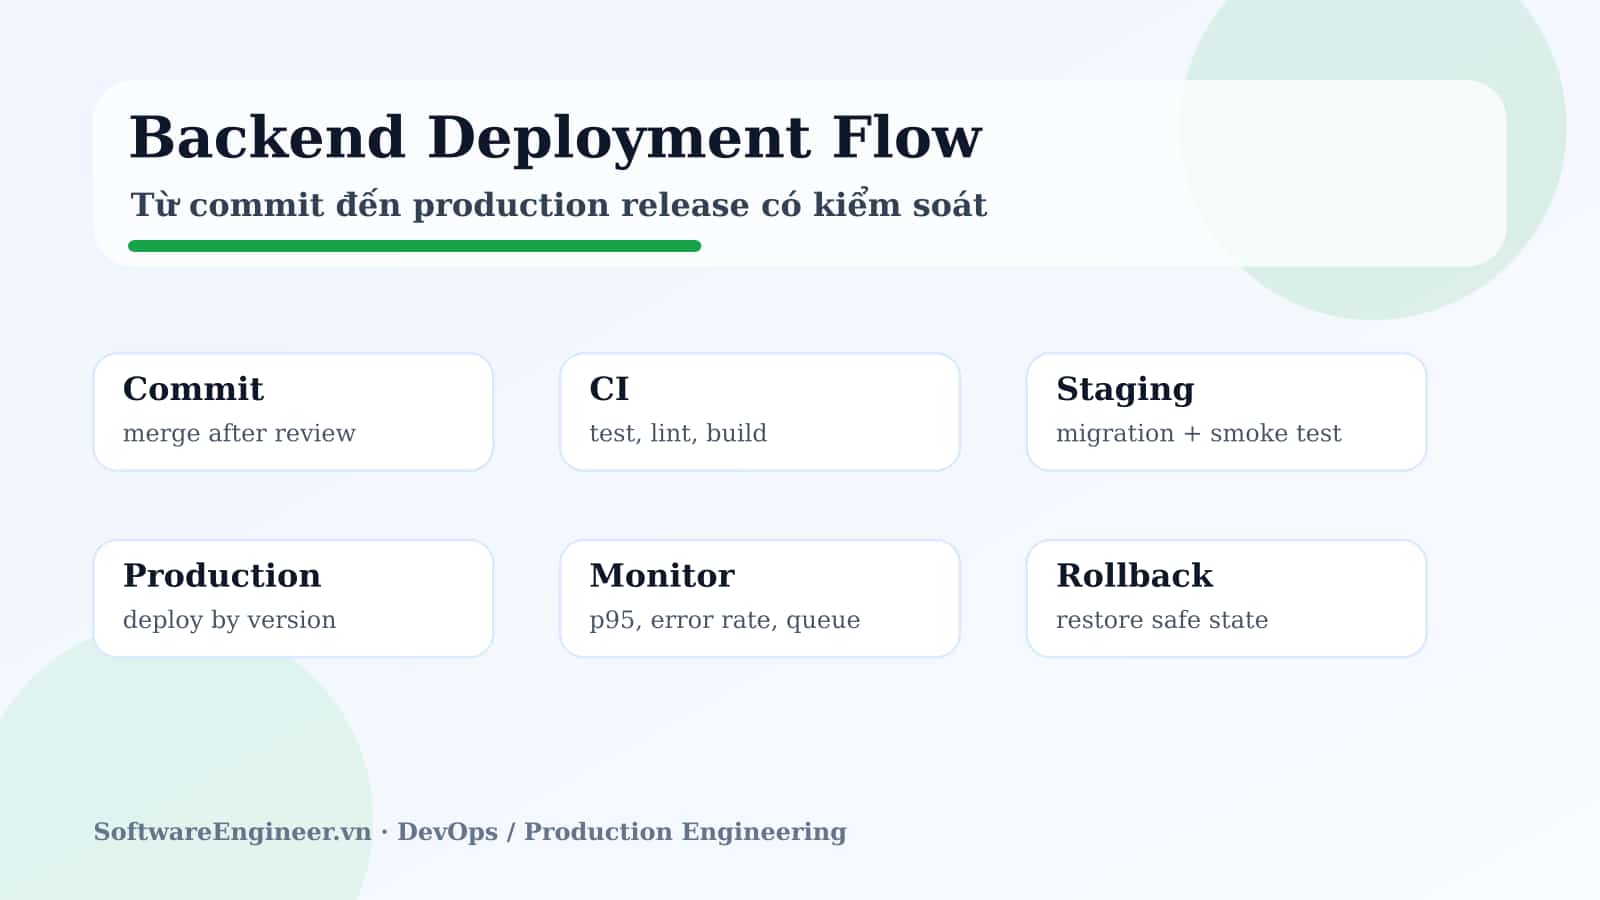The image size is (1600, 900).
Task: Select the Commit card heading
Action: [193, 389]
